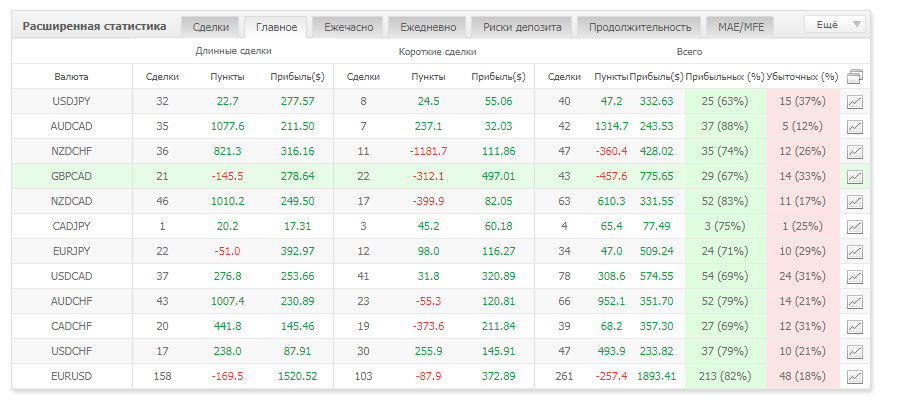Screen dimensions: 912x409
Task: Click the 775.65 total profit for GBPCAD
Action: tap(656, 176)
